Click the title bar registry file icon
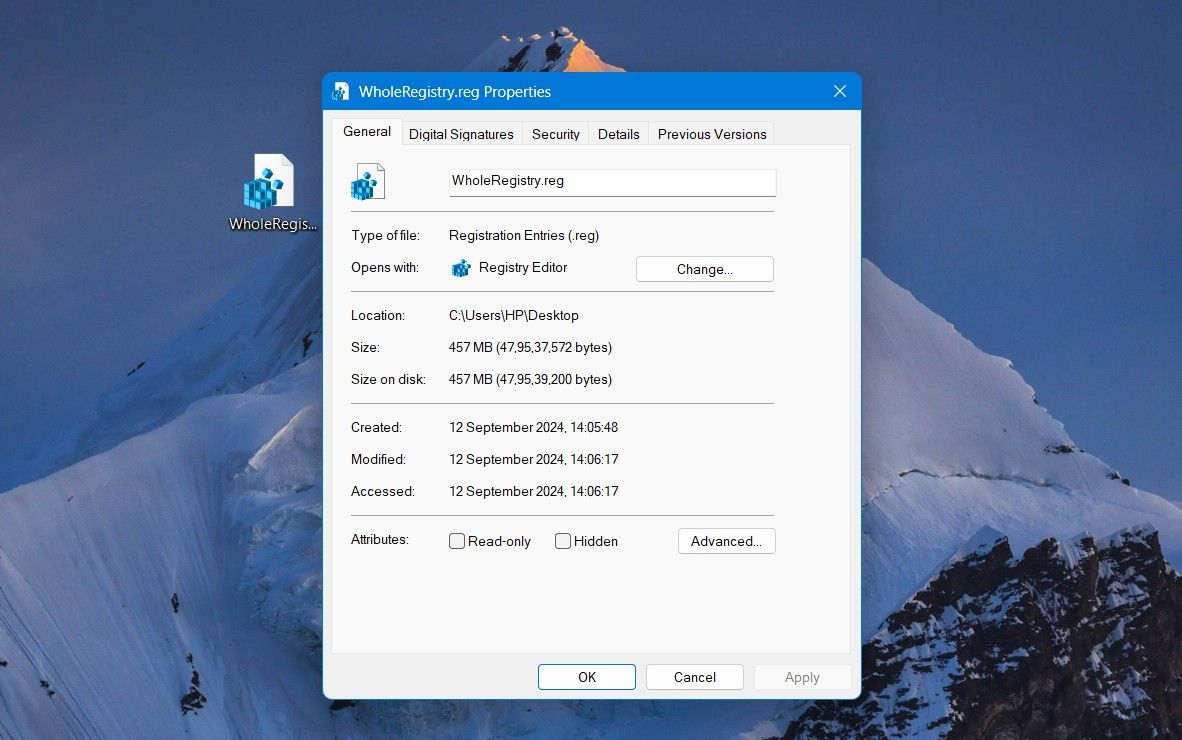The height and width of the screenshot is (740, 1182). click(x=342, y=91)
